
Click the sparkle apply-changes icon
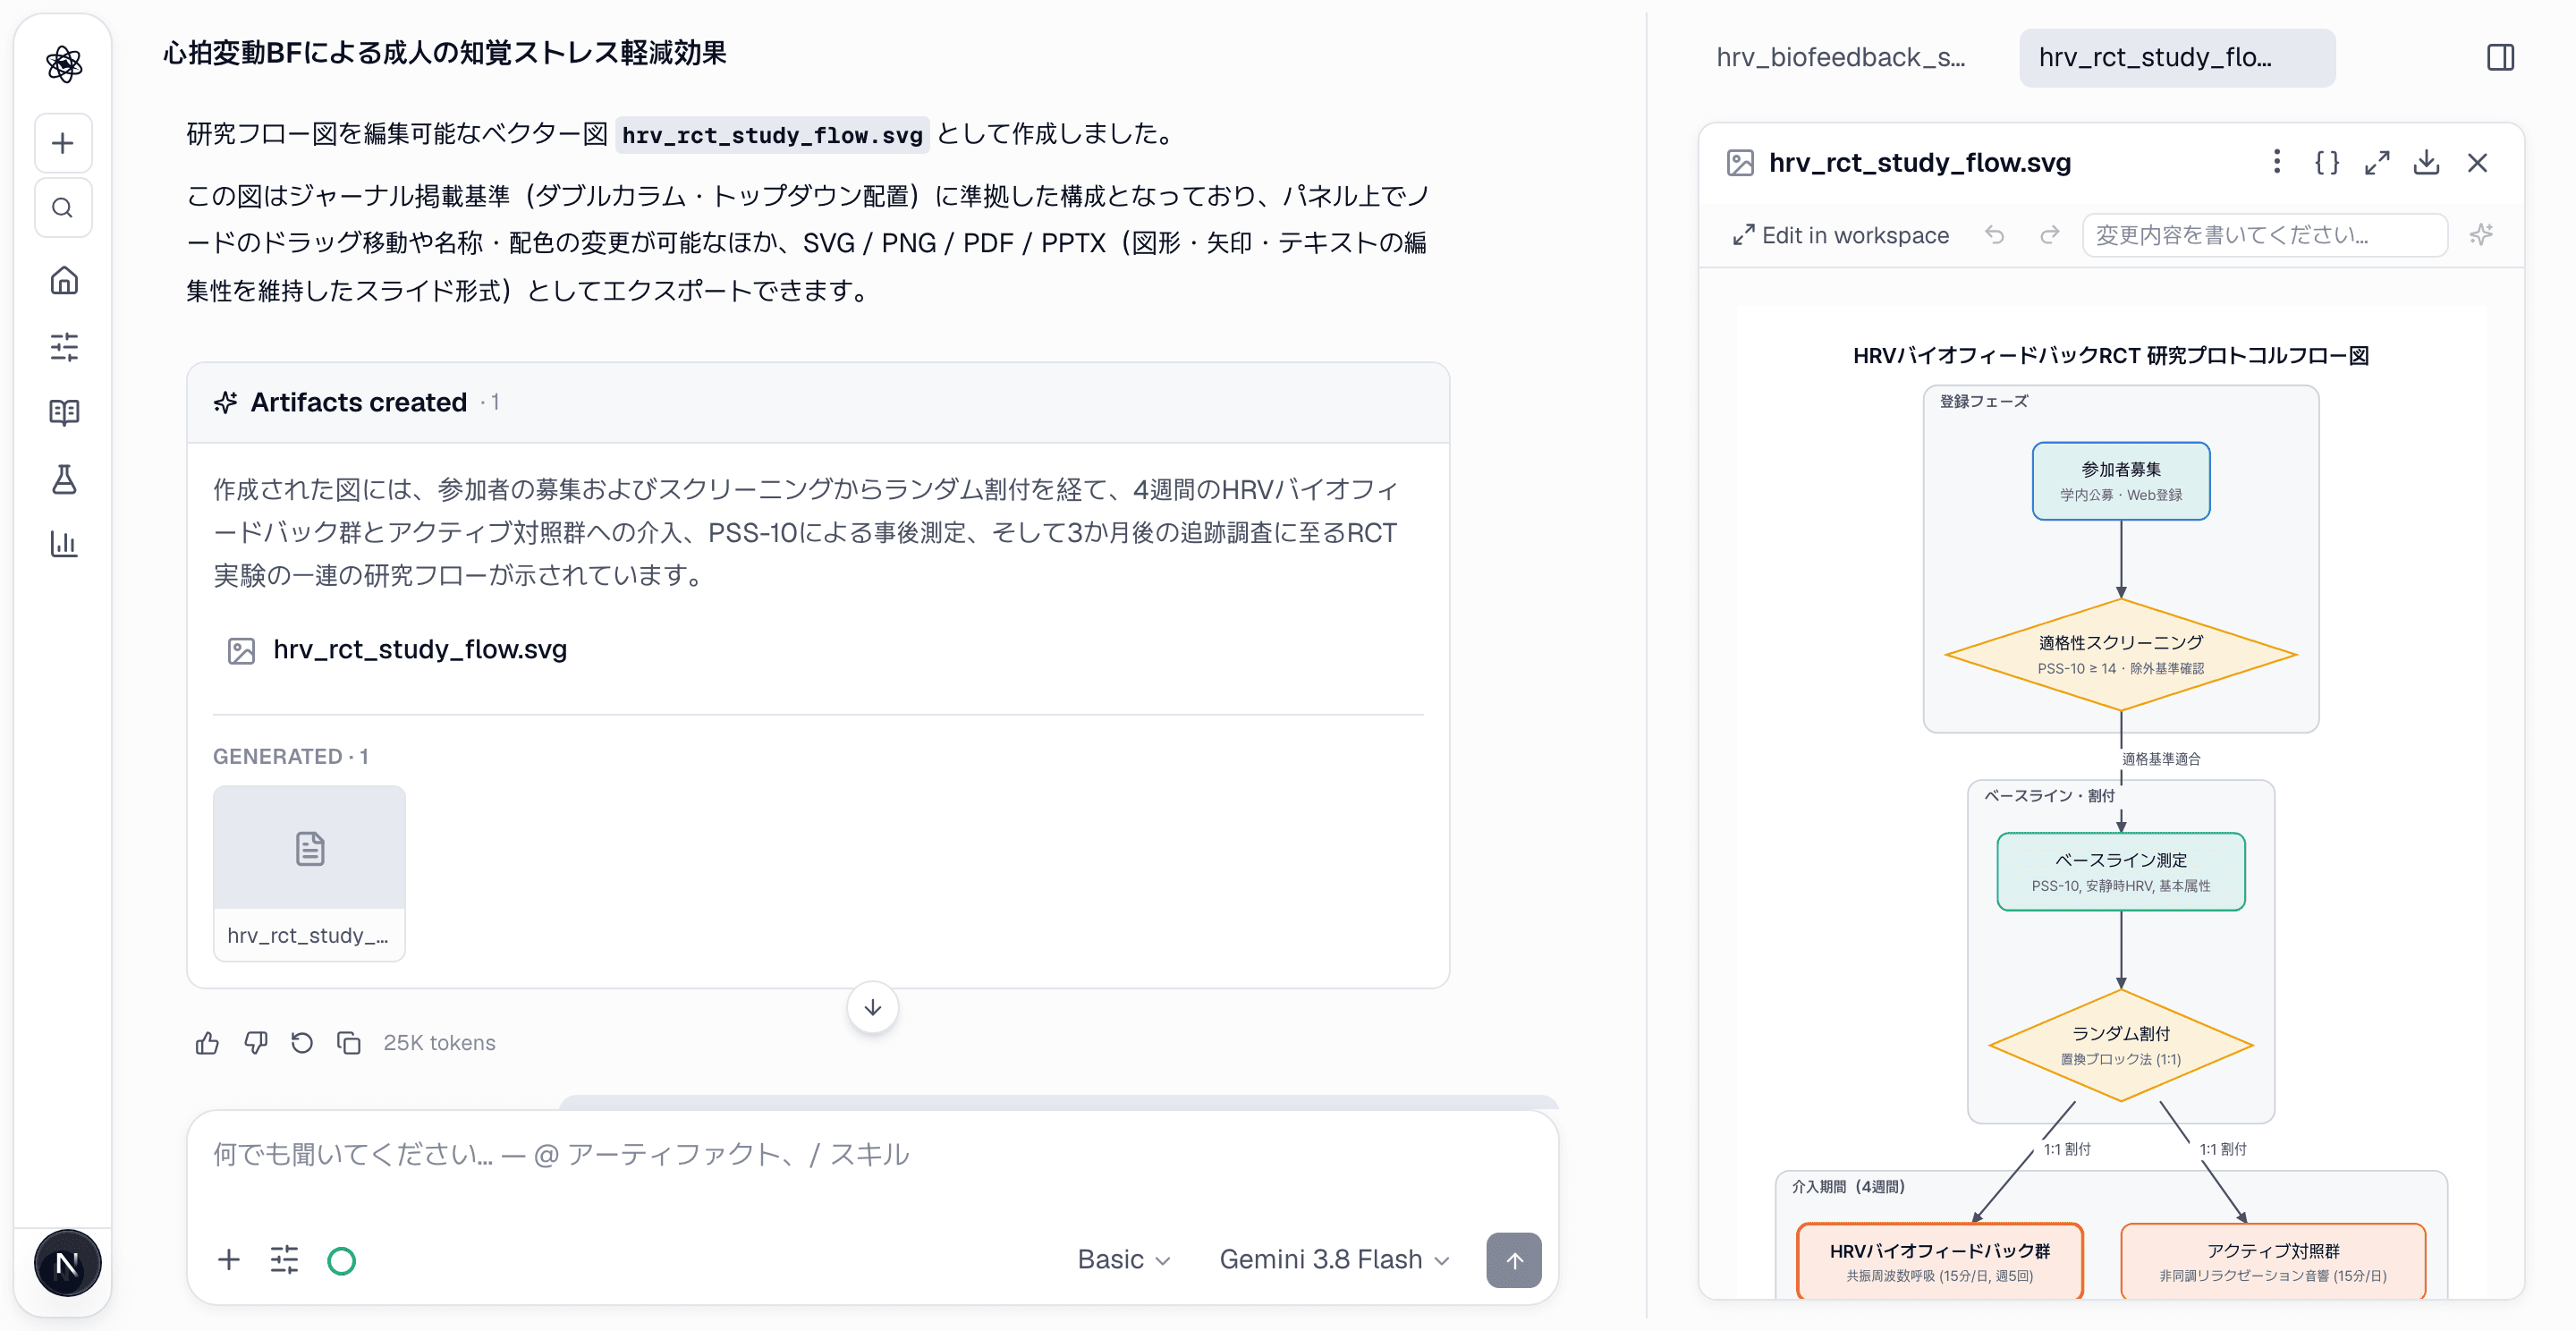[x=2481, y=235]
